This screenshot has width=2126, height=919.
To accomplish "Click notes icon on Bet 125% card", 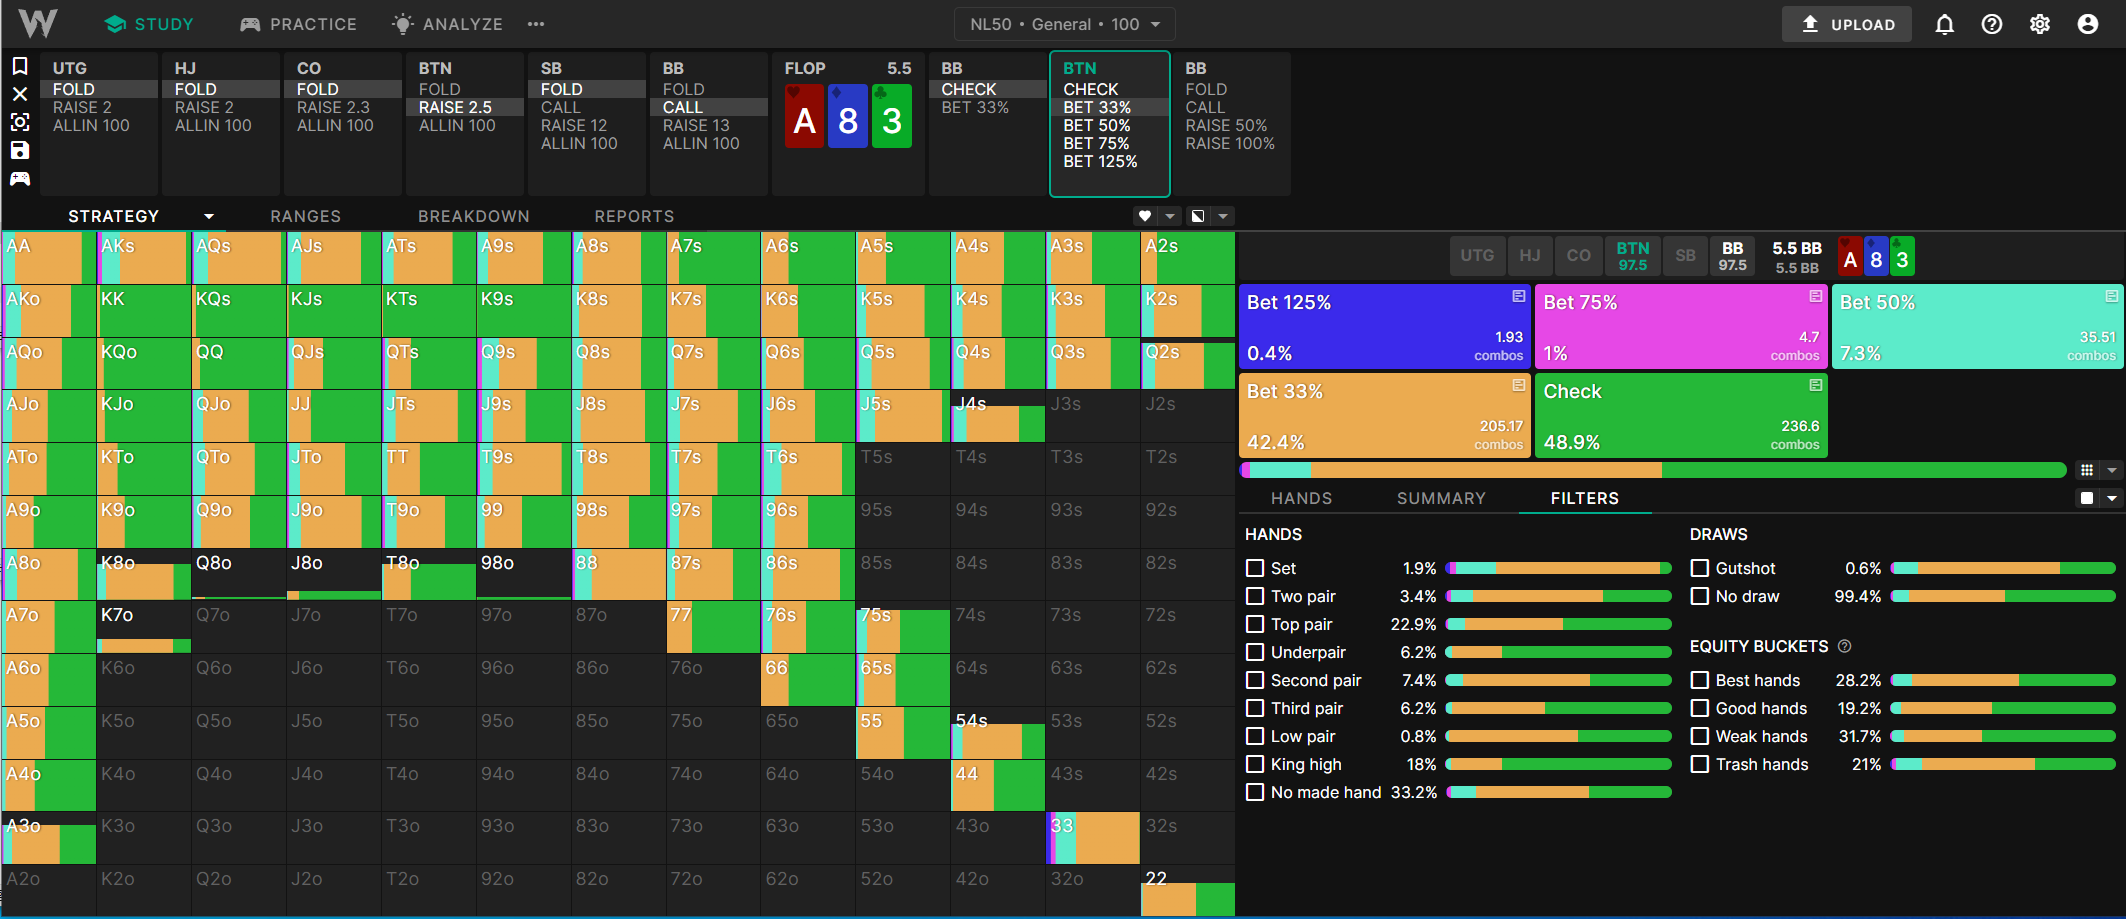I will tap(1518, 296).
